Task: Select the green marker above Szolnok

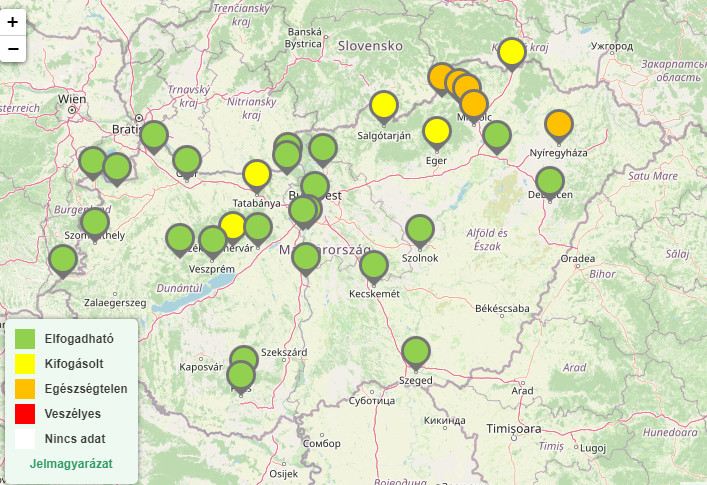Action: click(420, 229)
